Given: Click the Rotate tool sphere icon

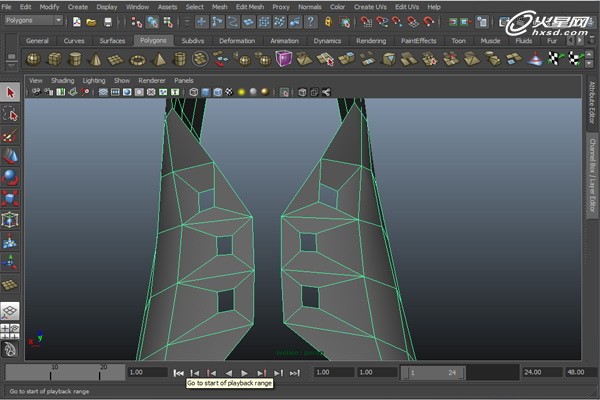Looking at the screenshot, I should pos(11,177).
